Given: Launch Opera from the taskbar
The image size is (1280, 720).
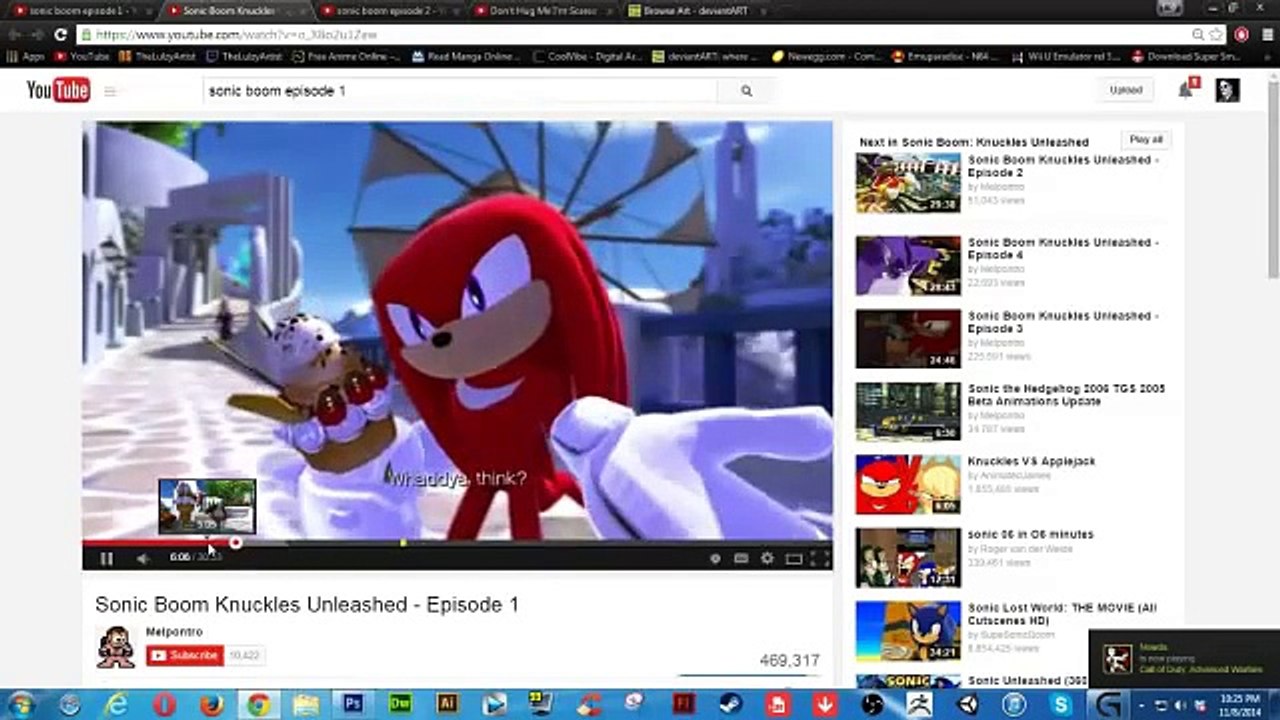Looking at the screenshot, I should 164,704.
